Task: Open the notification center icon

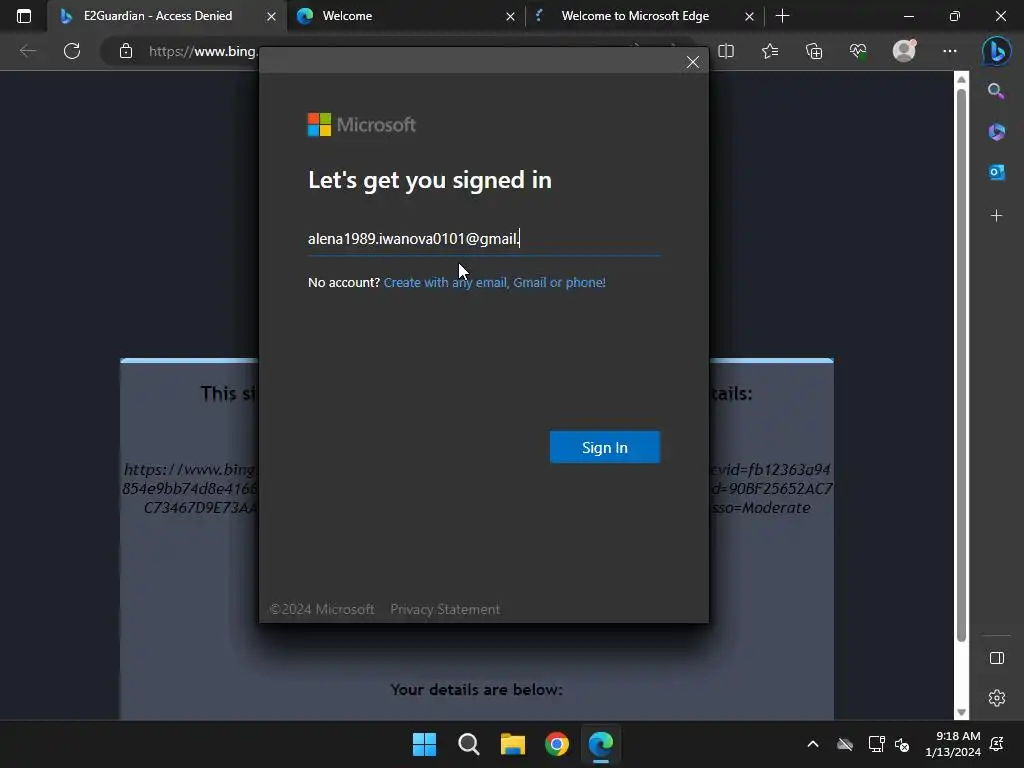Action: (997, 744)
